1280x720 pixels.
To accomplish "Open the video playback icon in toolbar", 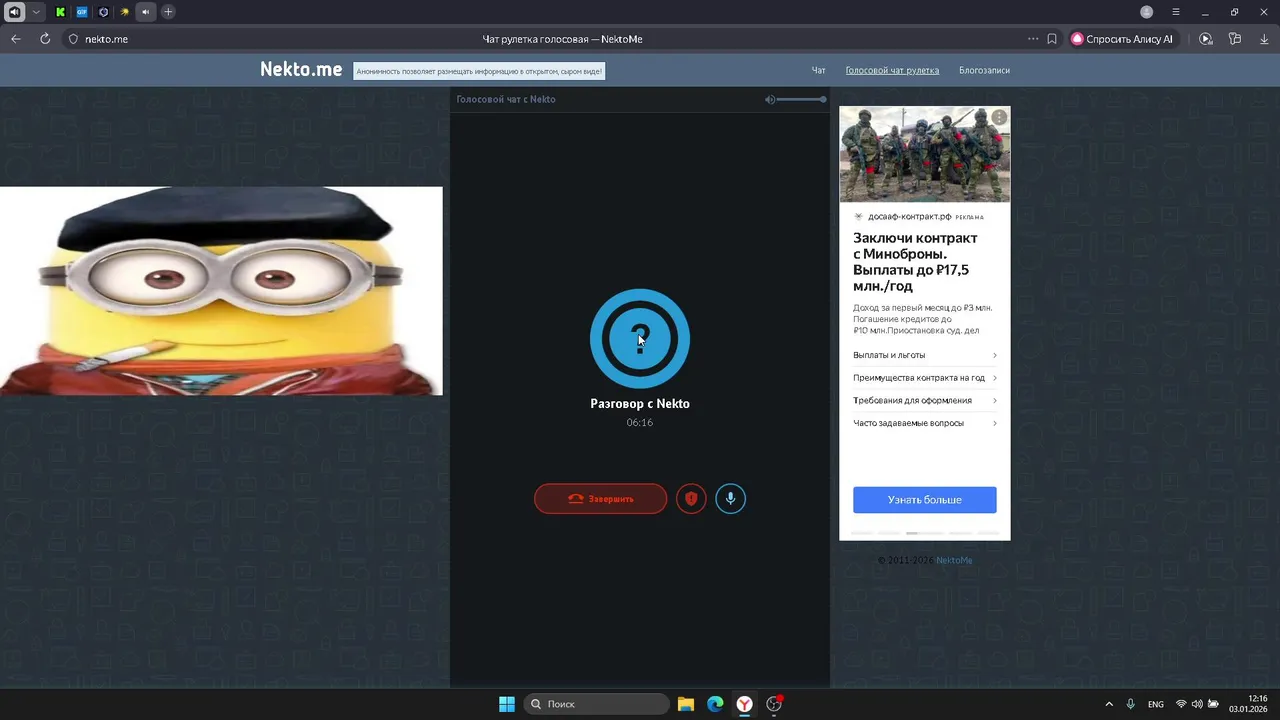I will coord(1206,39).
